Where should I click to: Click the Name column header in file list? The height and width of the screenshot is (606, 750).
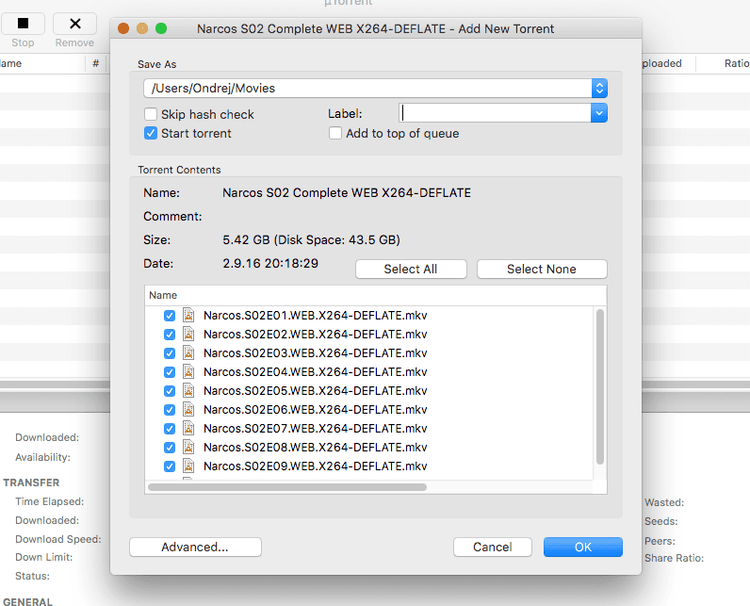pos(375,295)
